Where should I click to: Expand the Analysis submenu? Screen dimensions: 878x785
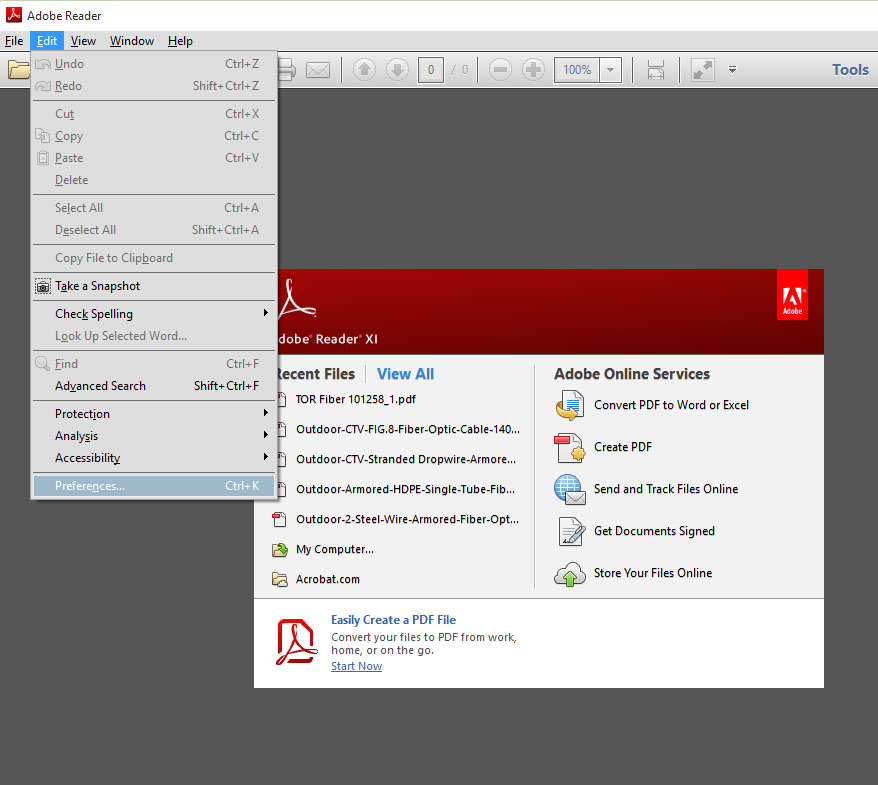pos(154,436)
